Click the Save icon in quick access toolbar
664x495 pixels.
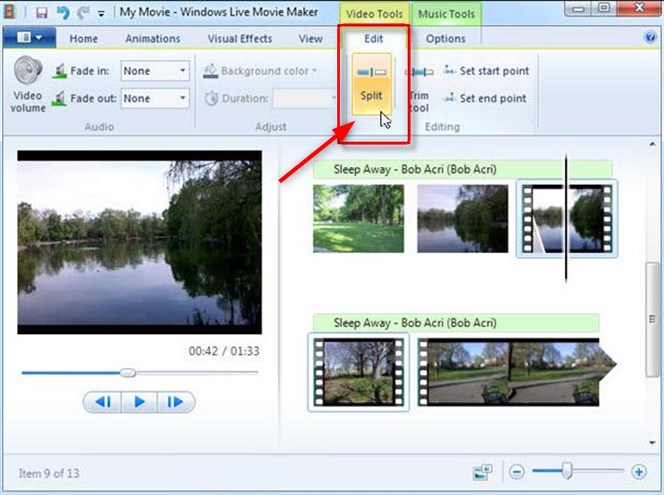42,12
